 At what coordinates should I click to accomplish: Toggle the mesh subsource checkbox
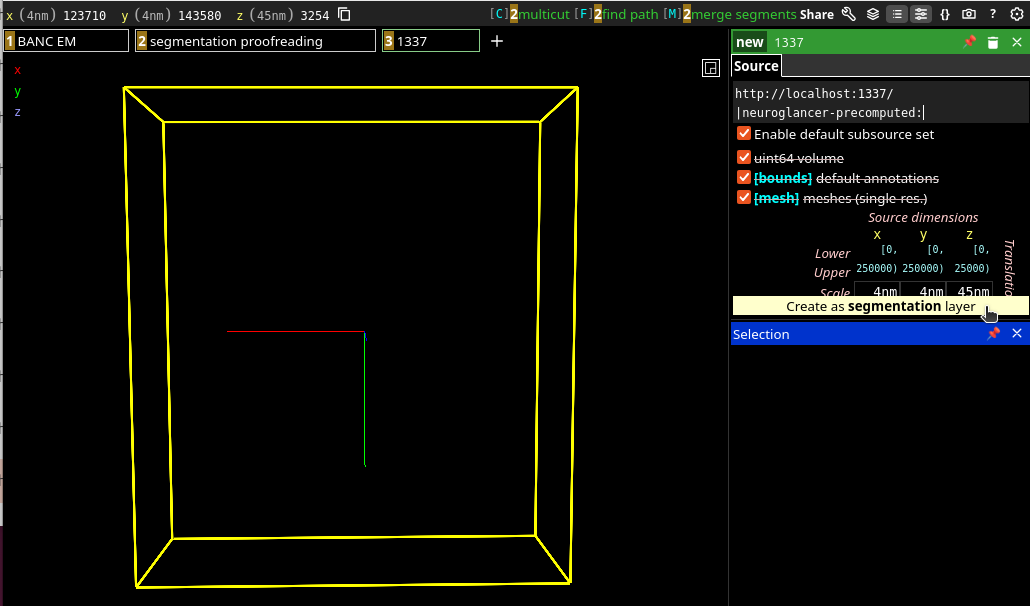[744, 197]
